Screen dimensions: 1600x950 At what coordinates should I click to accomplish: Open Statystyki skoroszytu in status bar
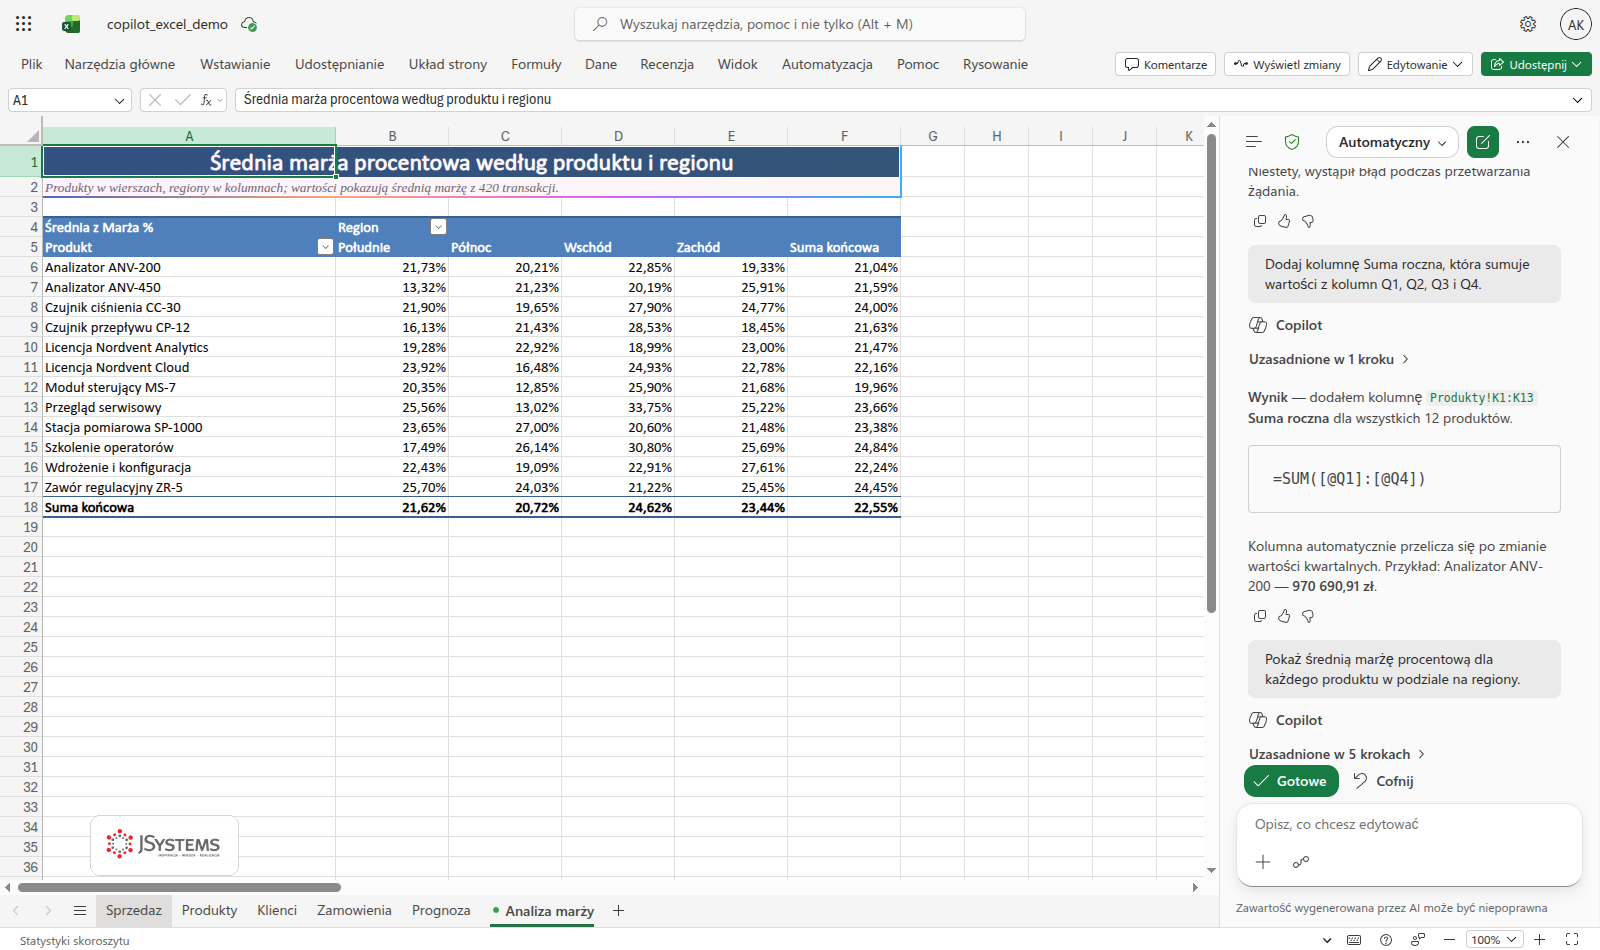click(75, 941)
